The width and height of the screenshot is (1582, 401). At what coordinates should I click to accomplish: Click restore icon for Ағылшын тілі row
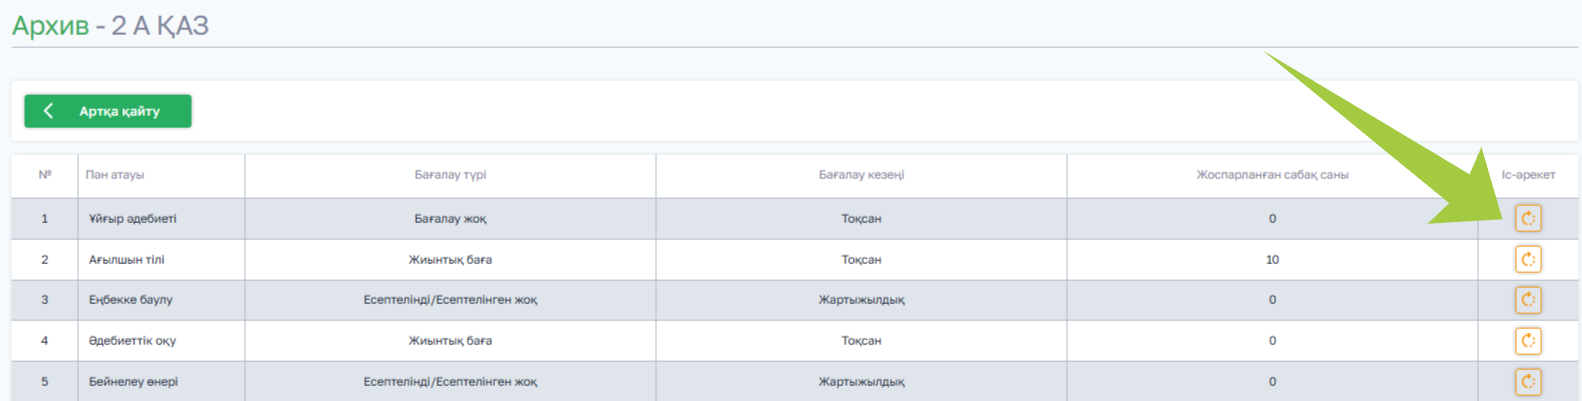(x=1527, y=259)
